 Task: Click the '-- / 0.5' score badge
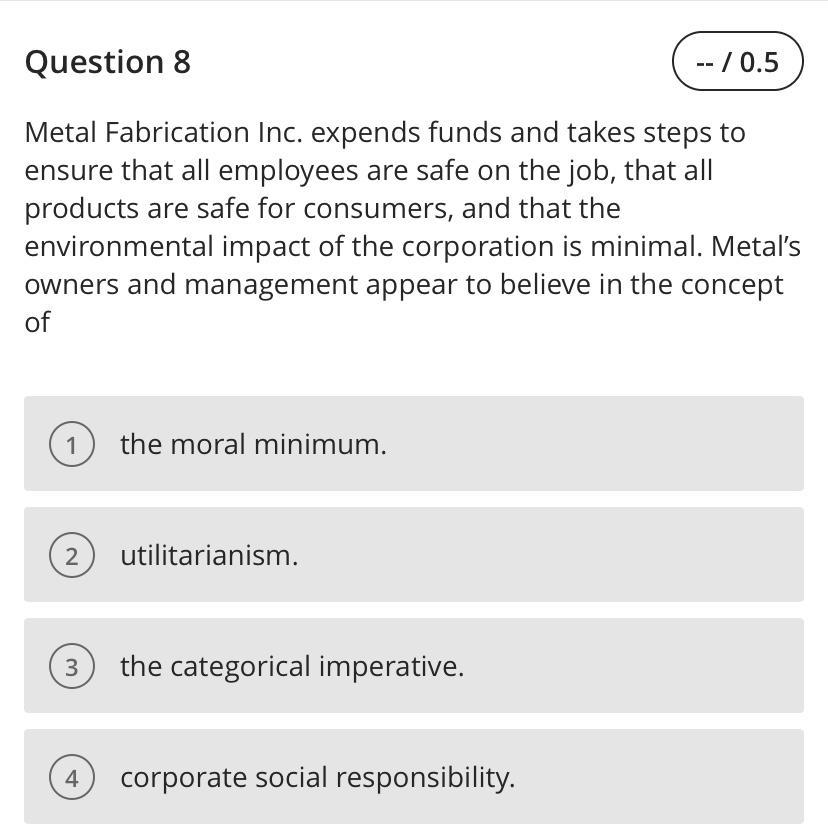(x=737, y=61)
